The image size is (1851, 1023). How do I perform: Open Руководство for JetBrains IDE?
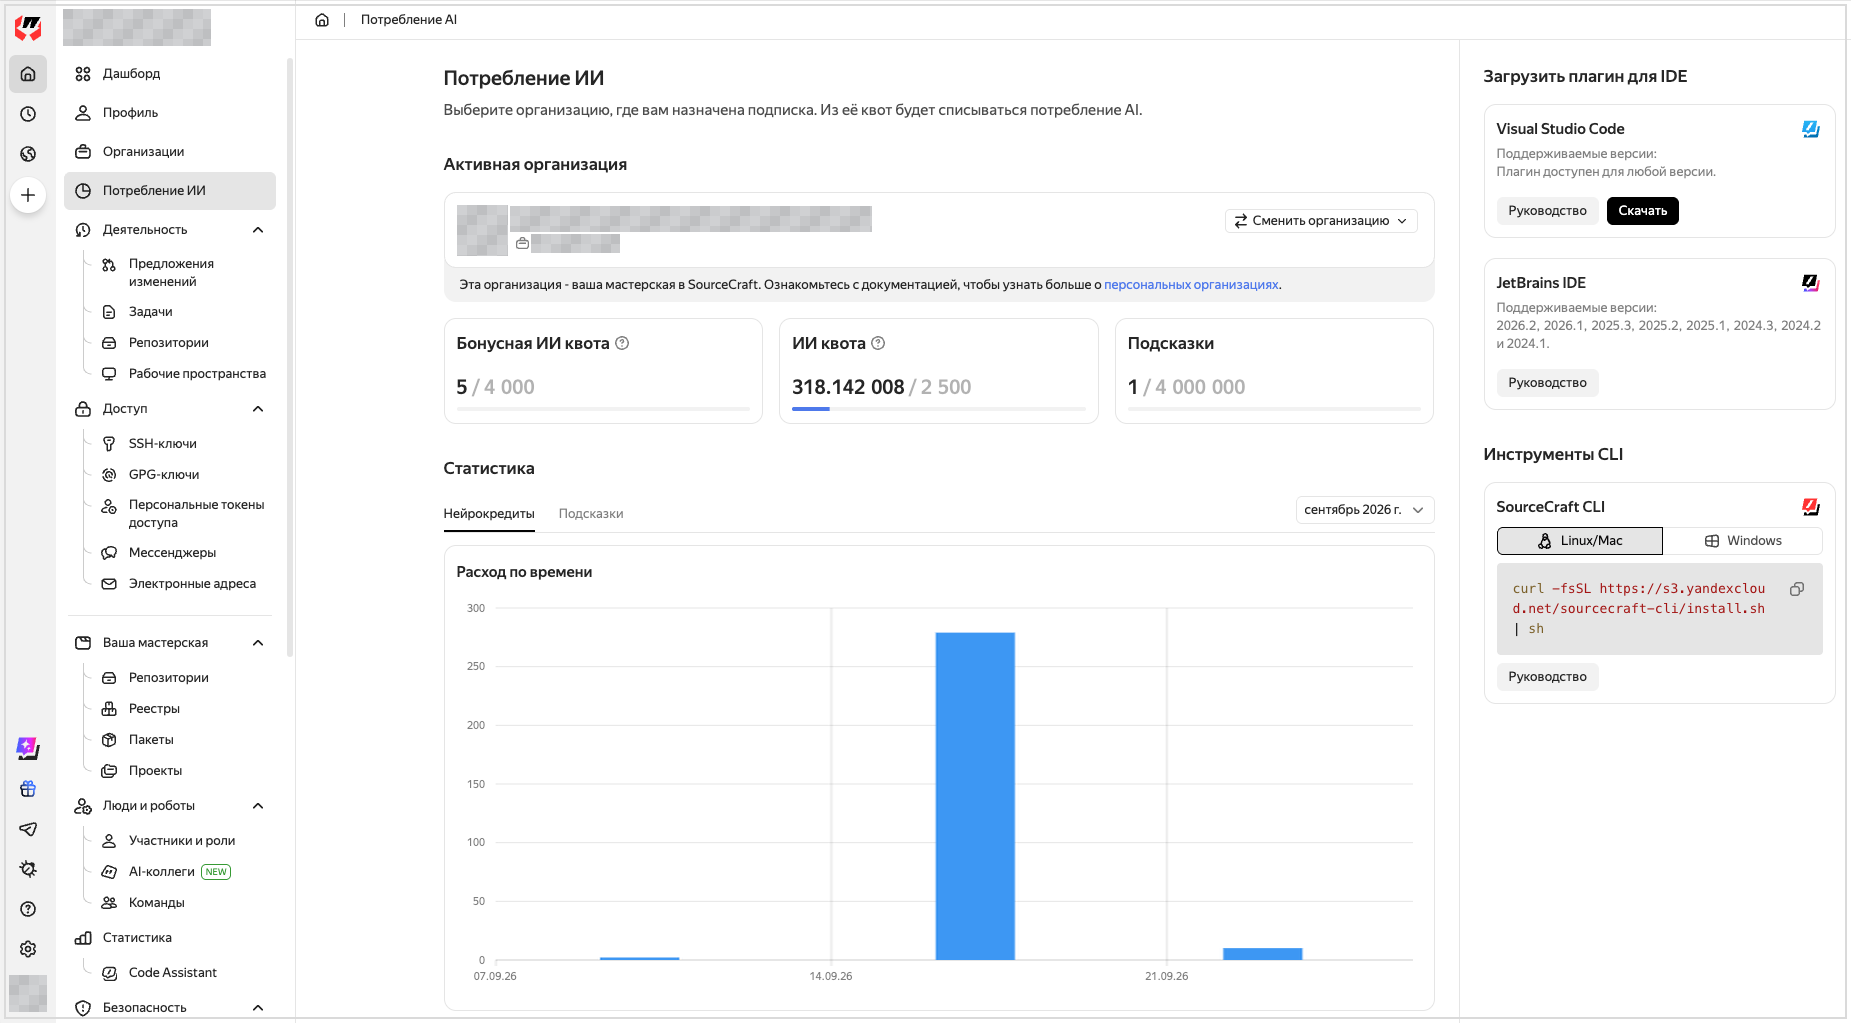tap(1547, 383)
